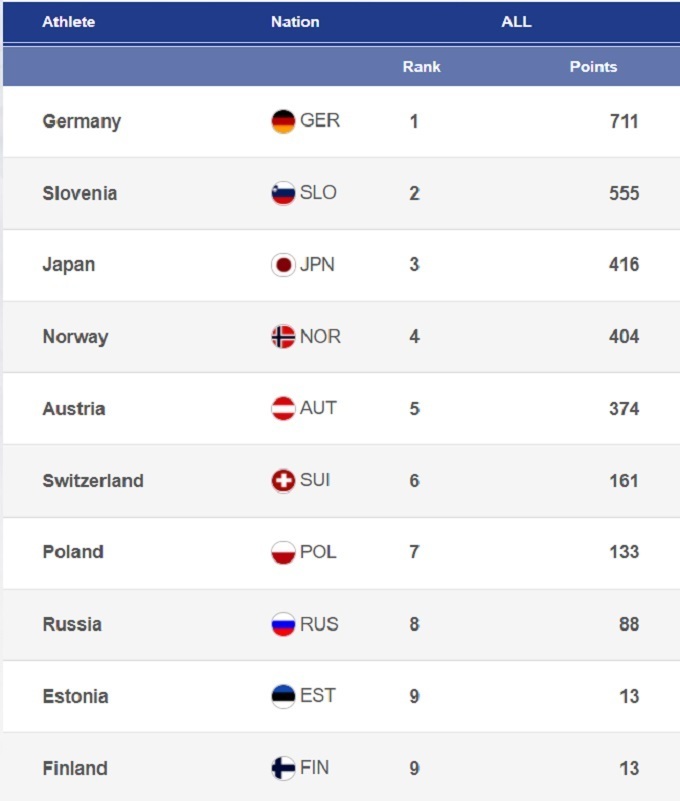Open the Germany team link
This screenshot has height=801, width=680.
tap(81, 121)
